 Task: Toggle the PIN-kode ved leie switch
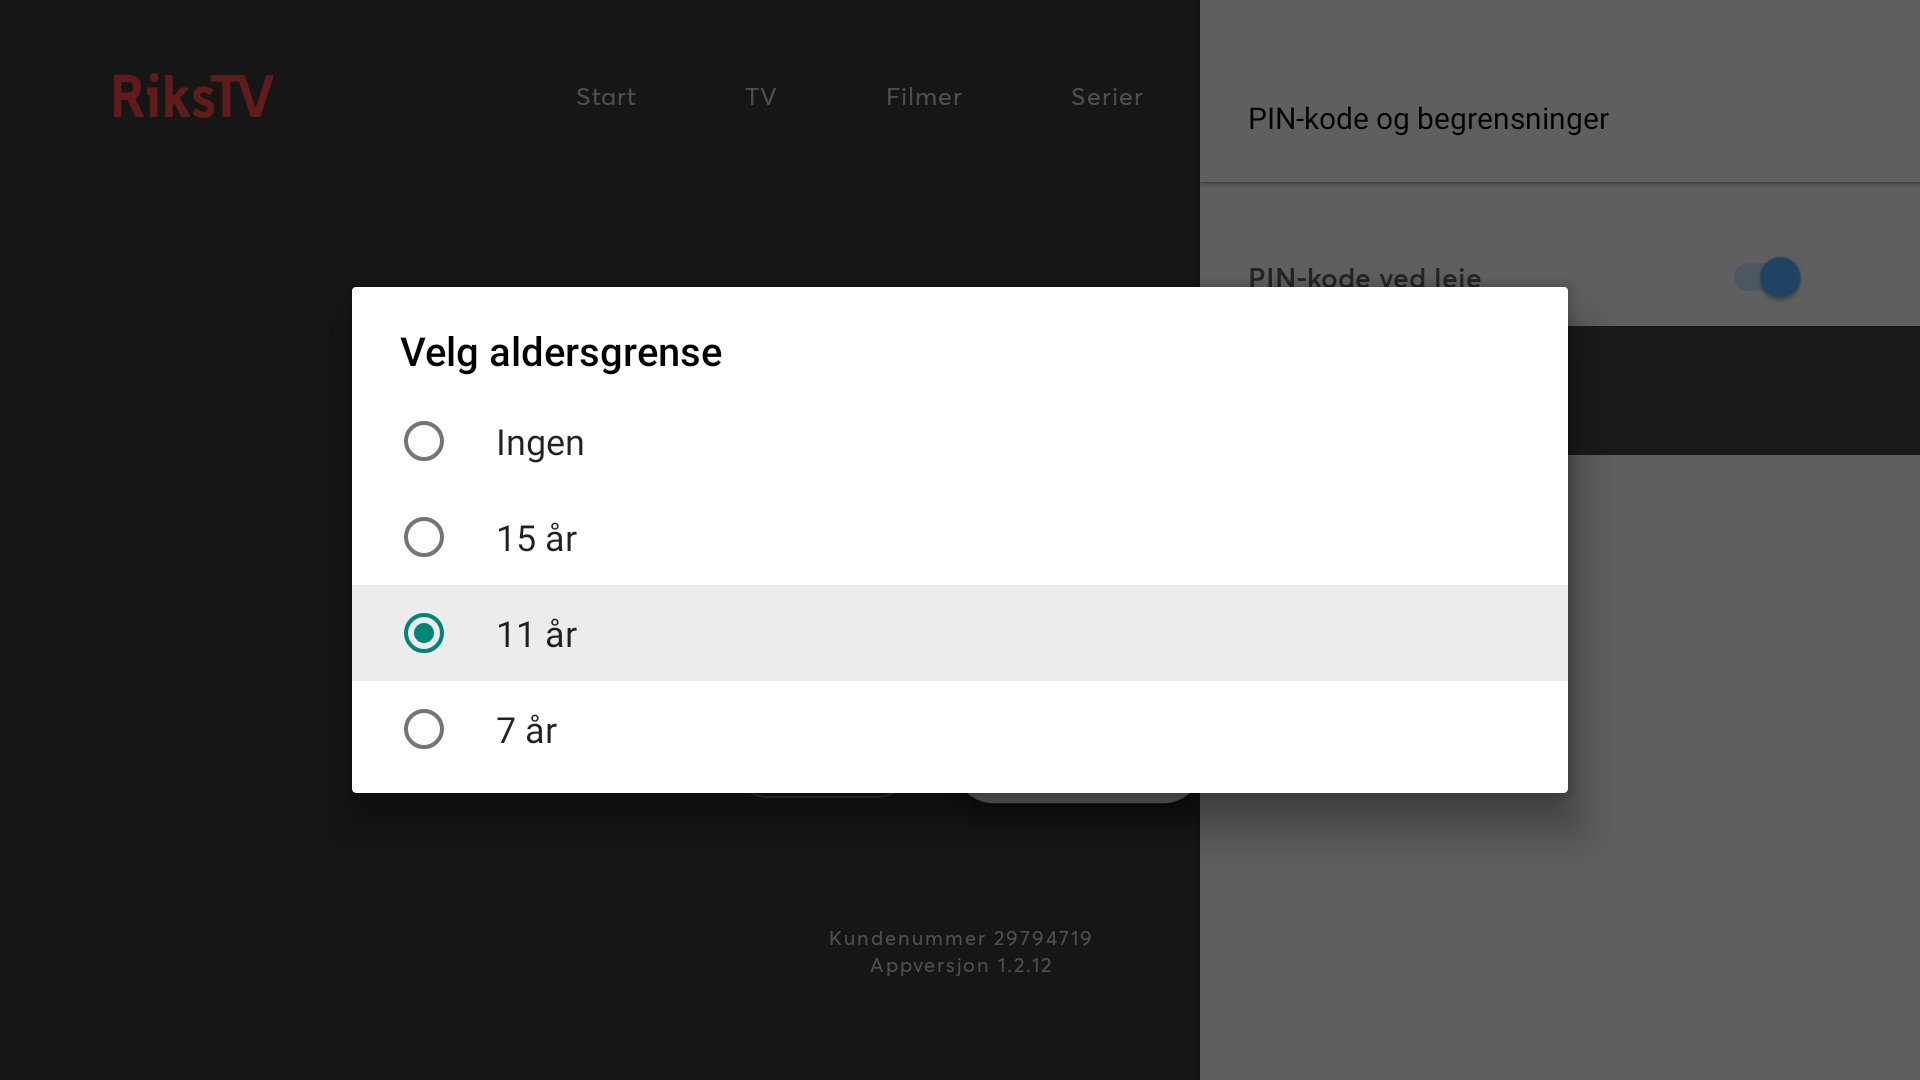[1768, 277]
